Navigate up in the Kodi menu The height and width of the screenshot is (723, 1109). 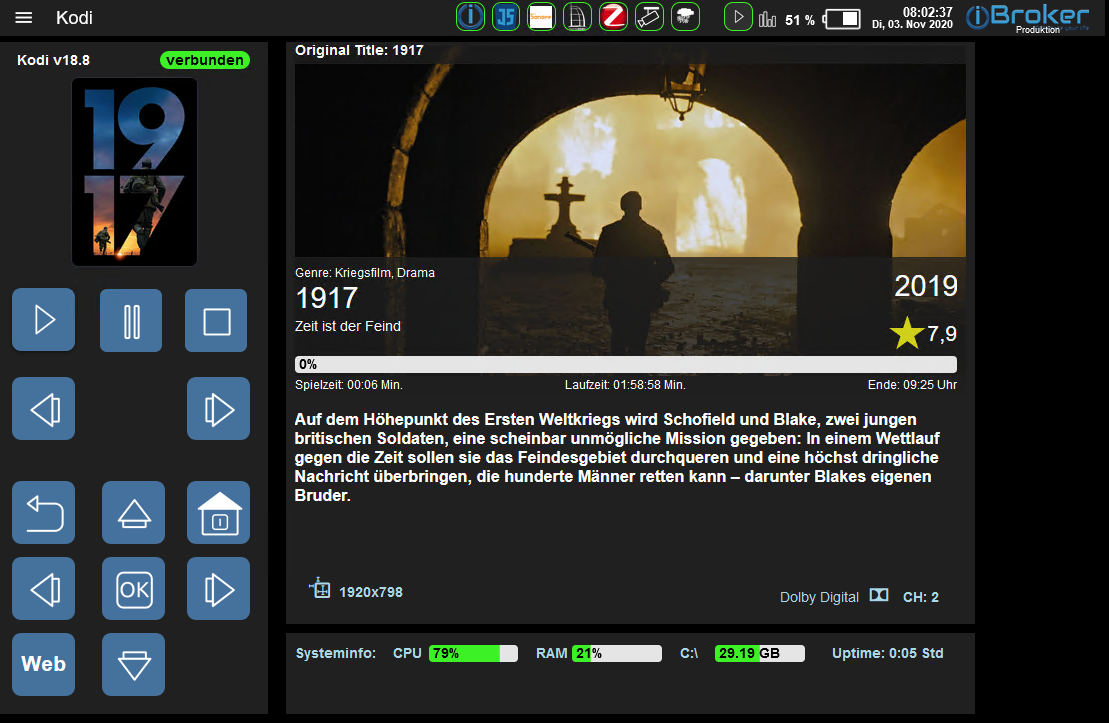click(x=134, y=513)
